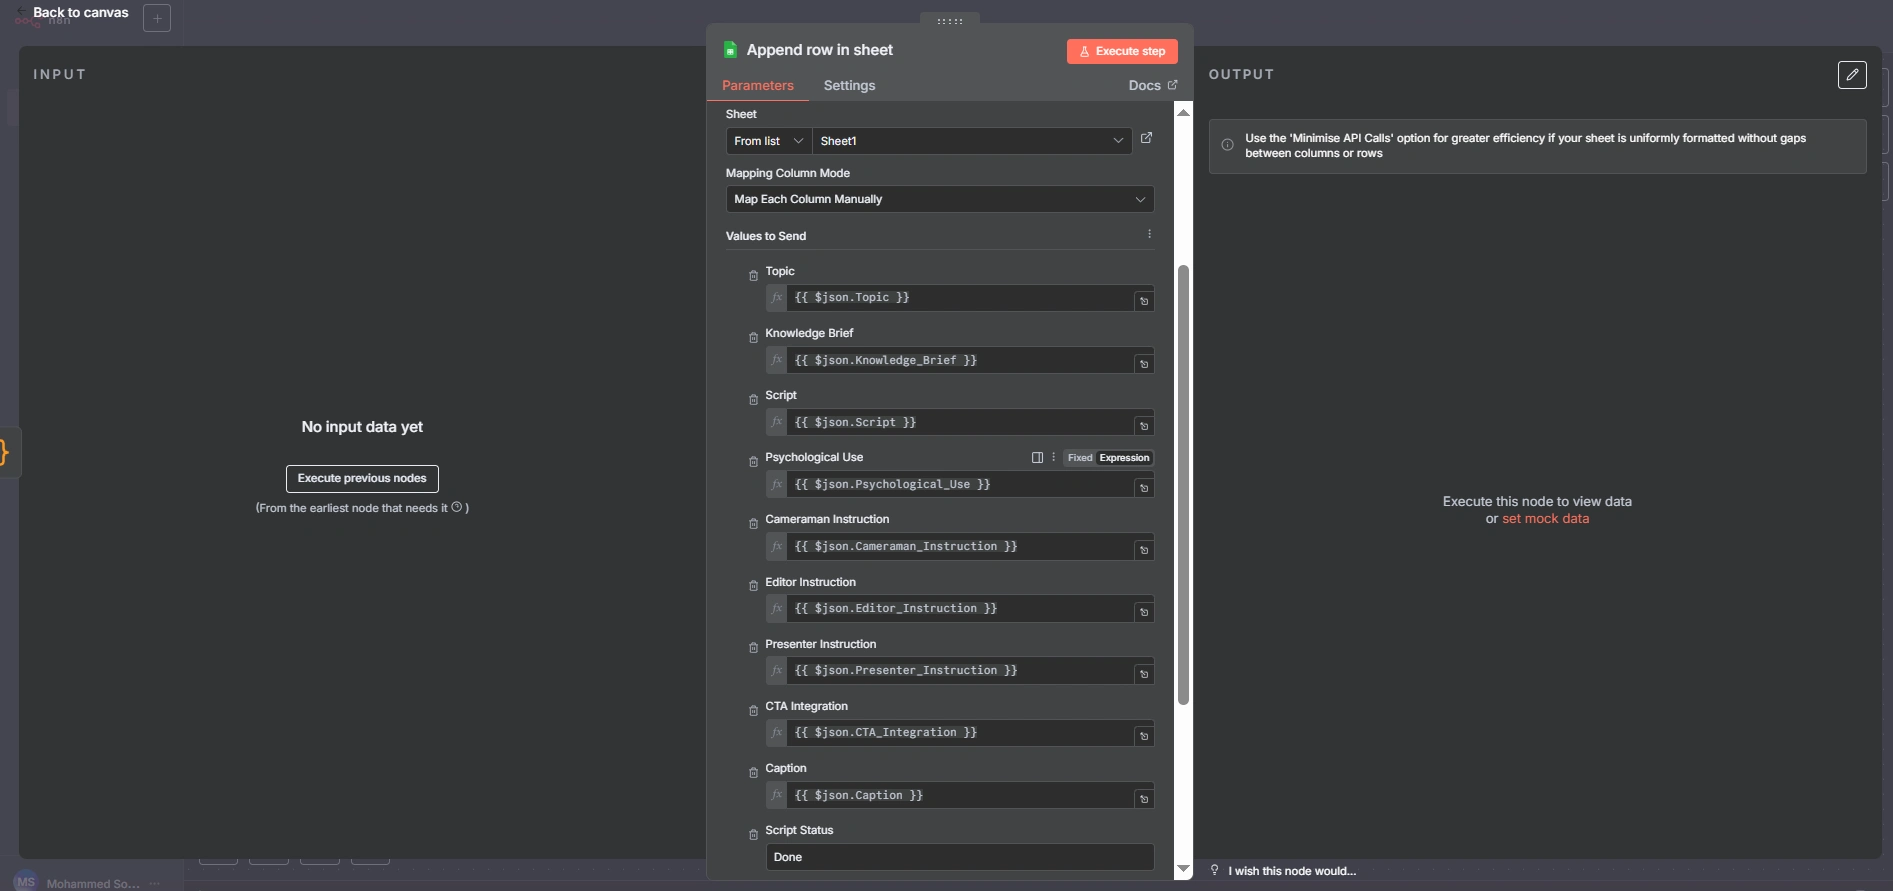Remove the CTA Integration field

click(x=753, y=710)
